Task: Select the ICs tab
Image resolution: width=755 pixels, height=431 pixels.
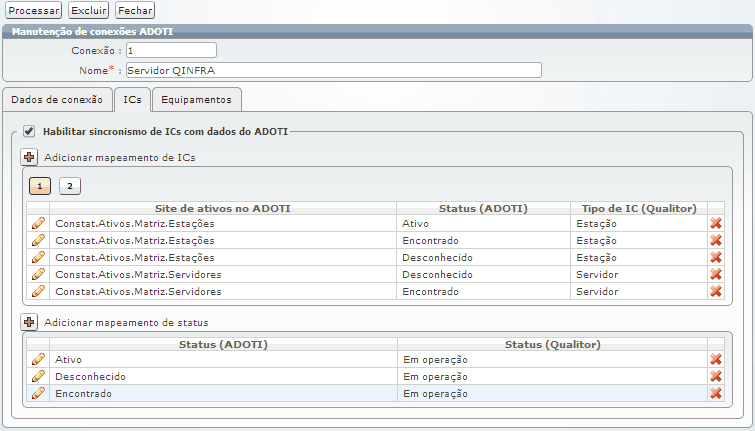Action: pyautogui.click(x=132, y=100)
